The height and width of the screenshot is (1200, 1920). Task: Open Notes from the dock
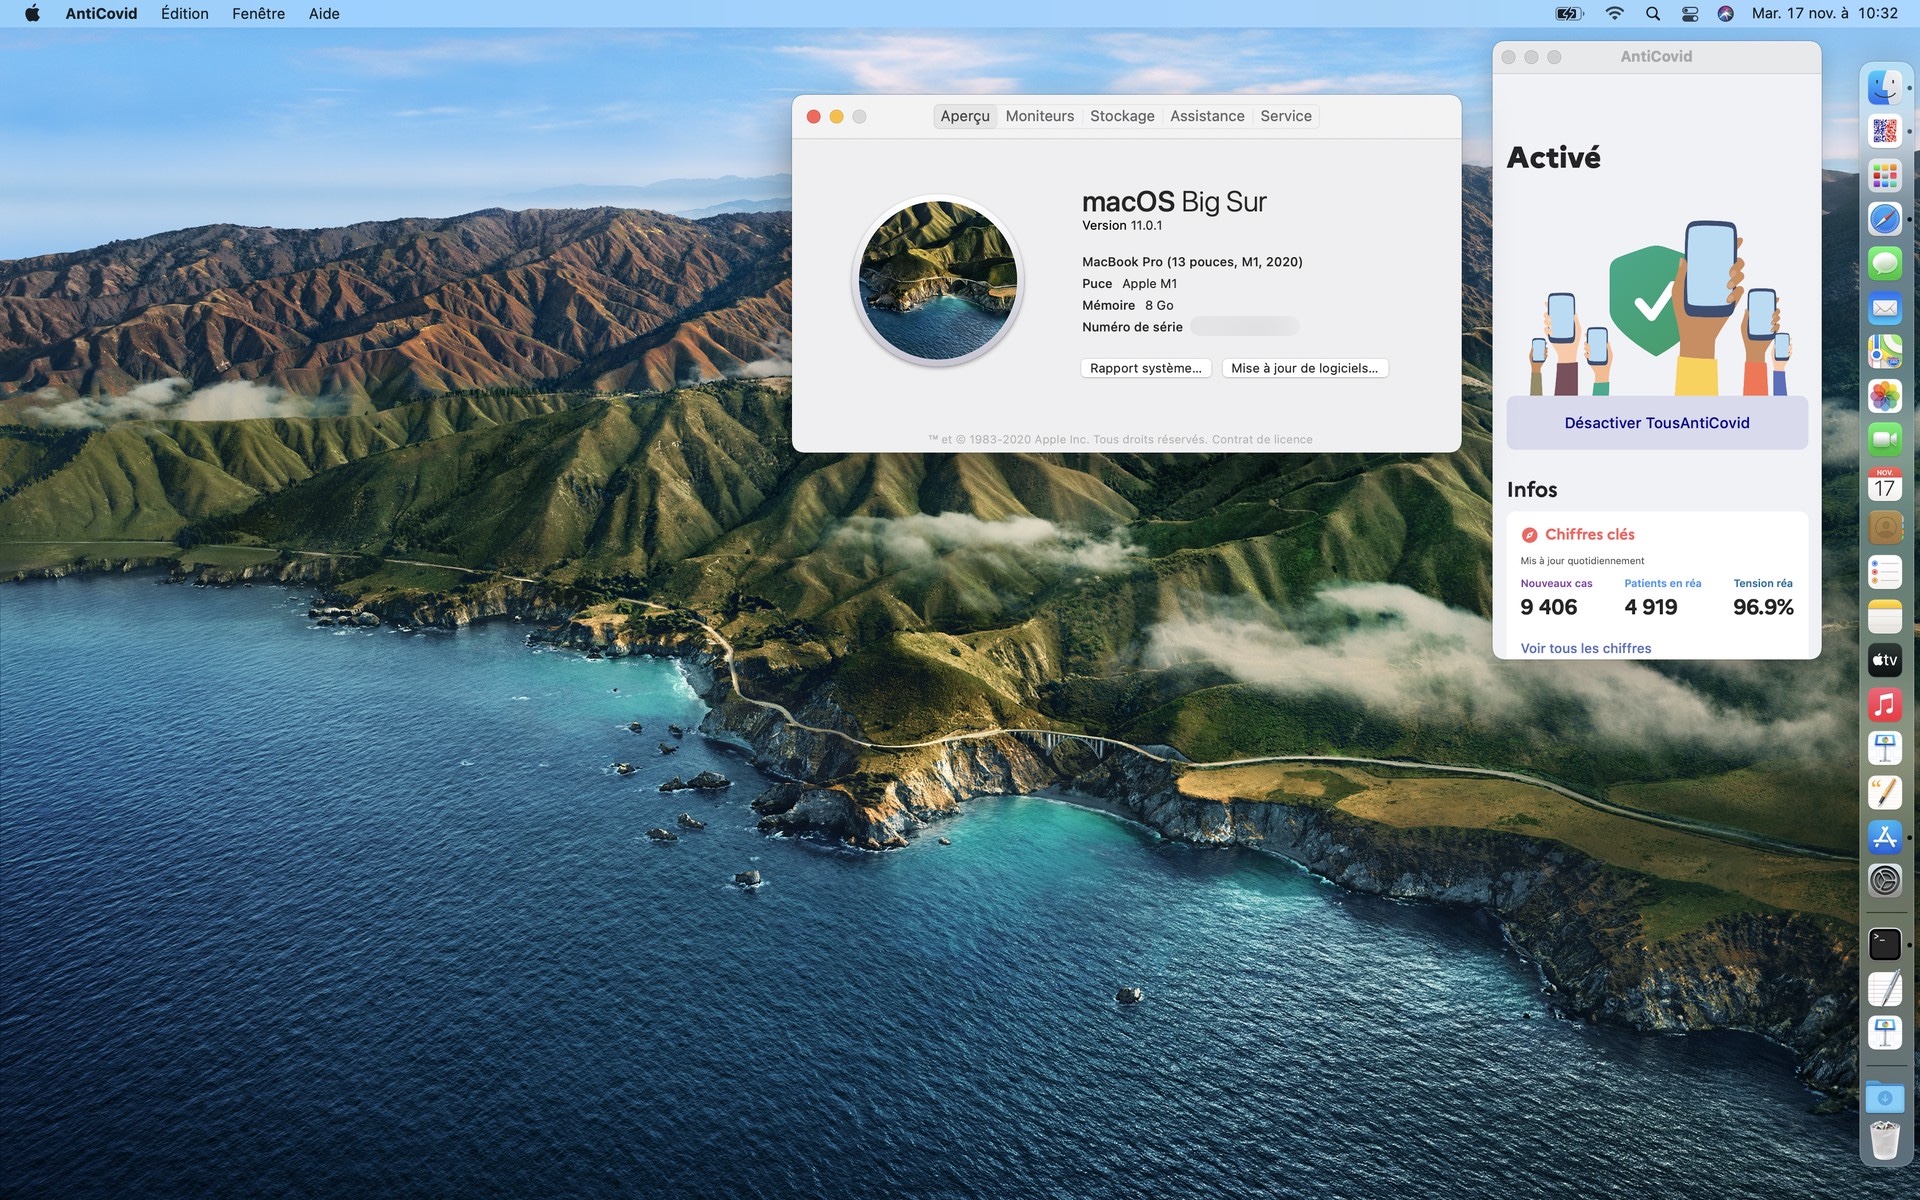1884,616
